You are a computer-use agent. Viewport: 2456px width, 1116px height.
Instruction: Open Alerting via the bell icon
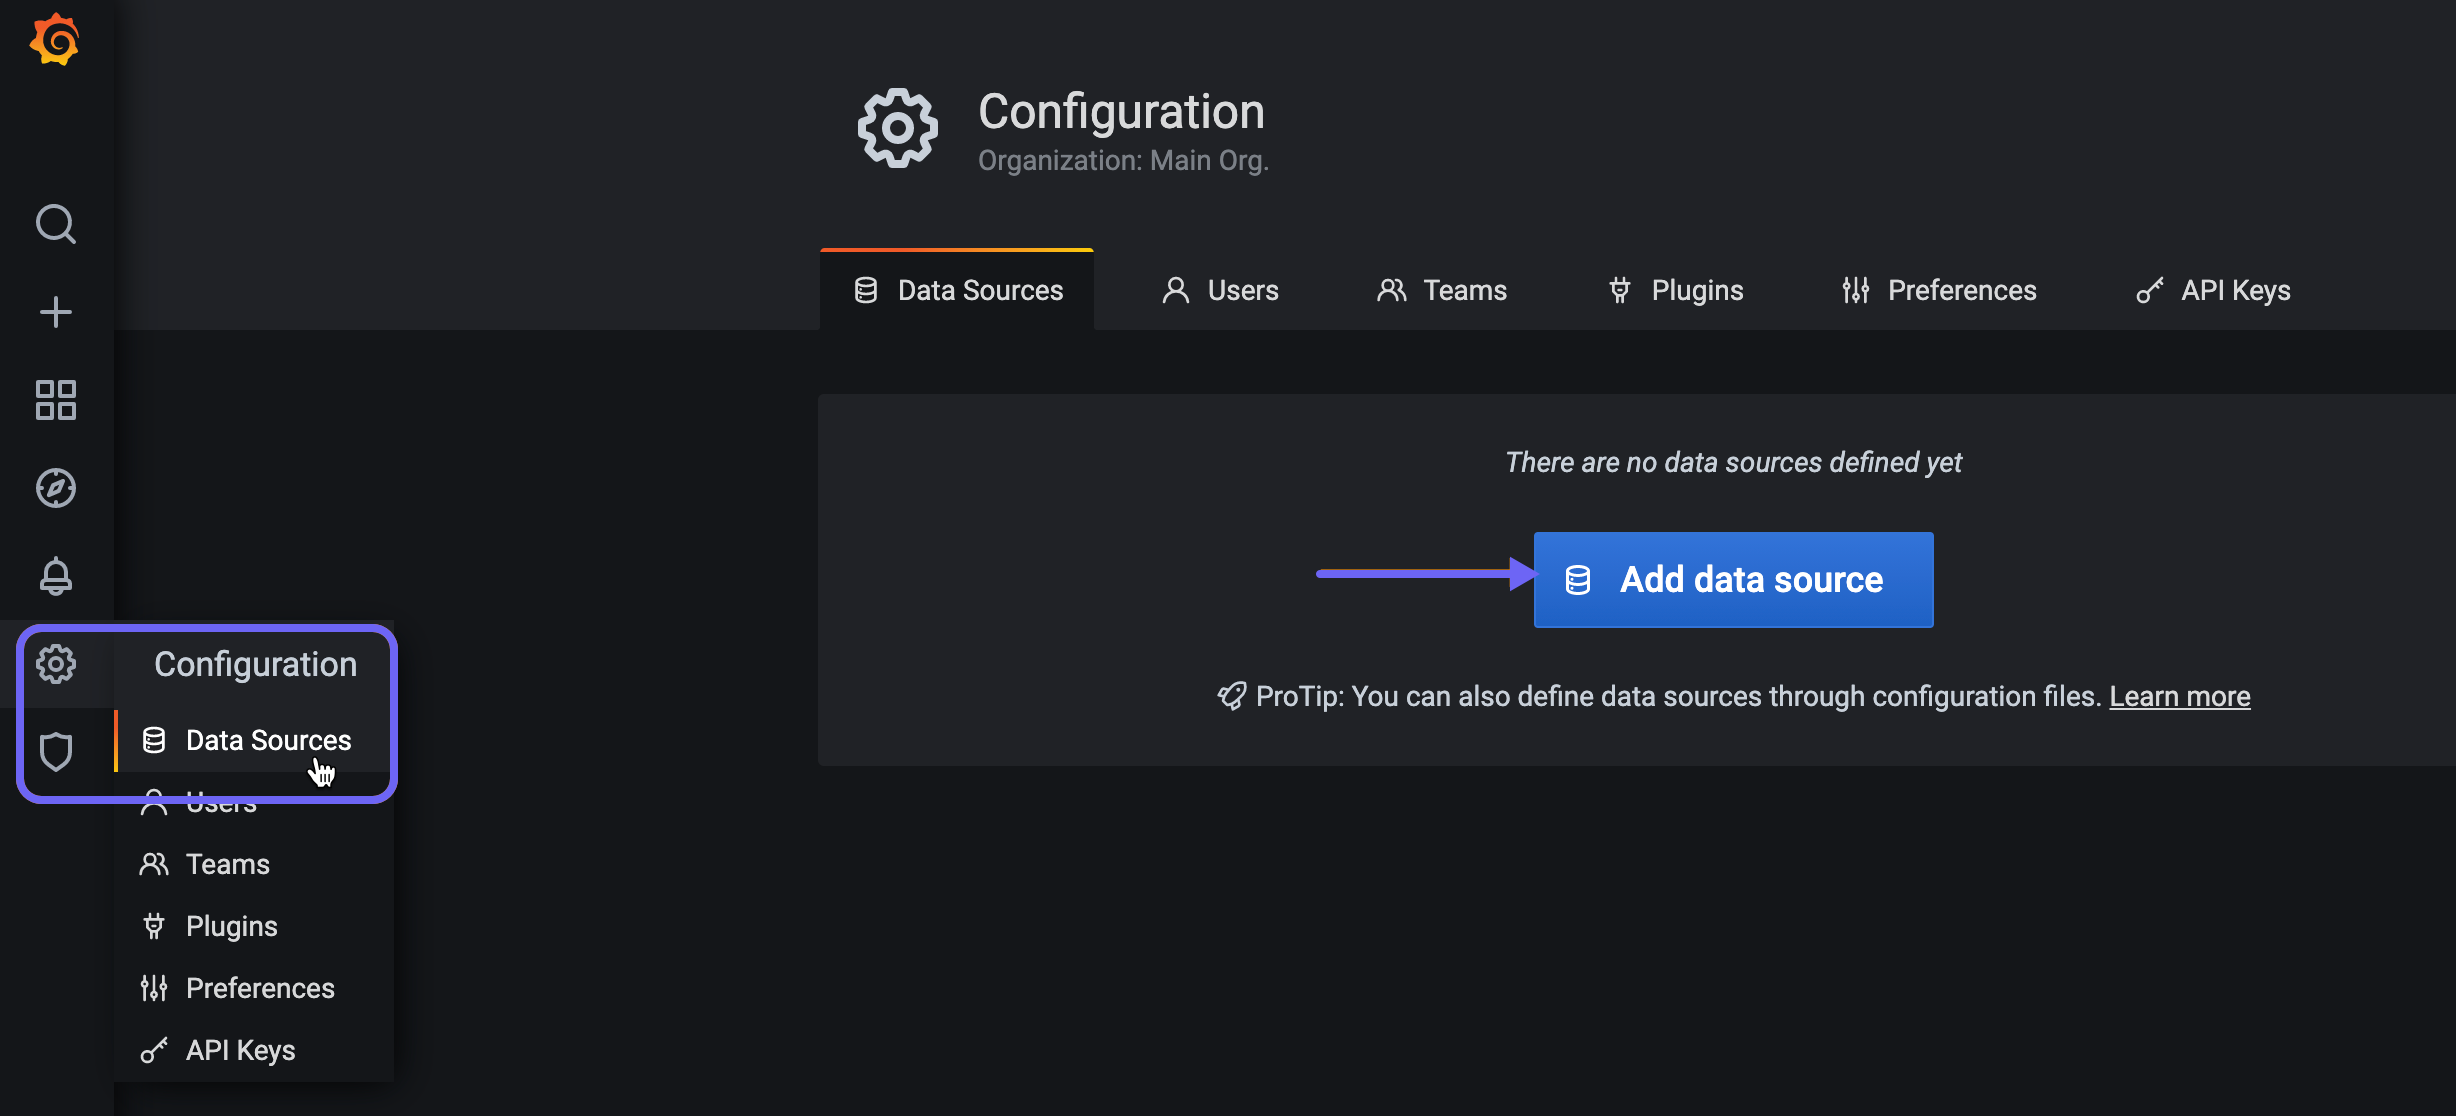click(x=56, y=576)
